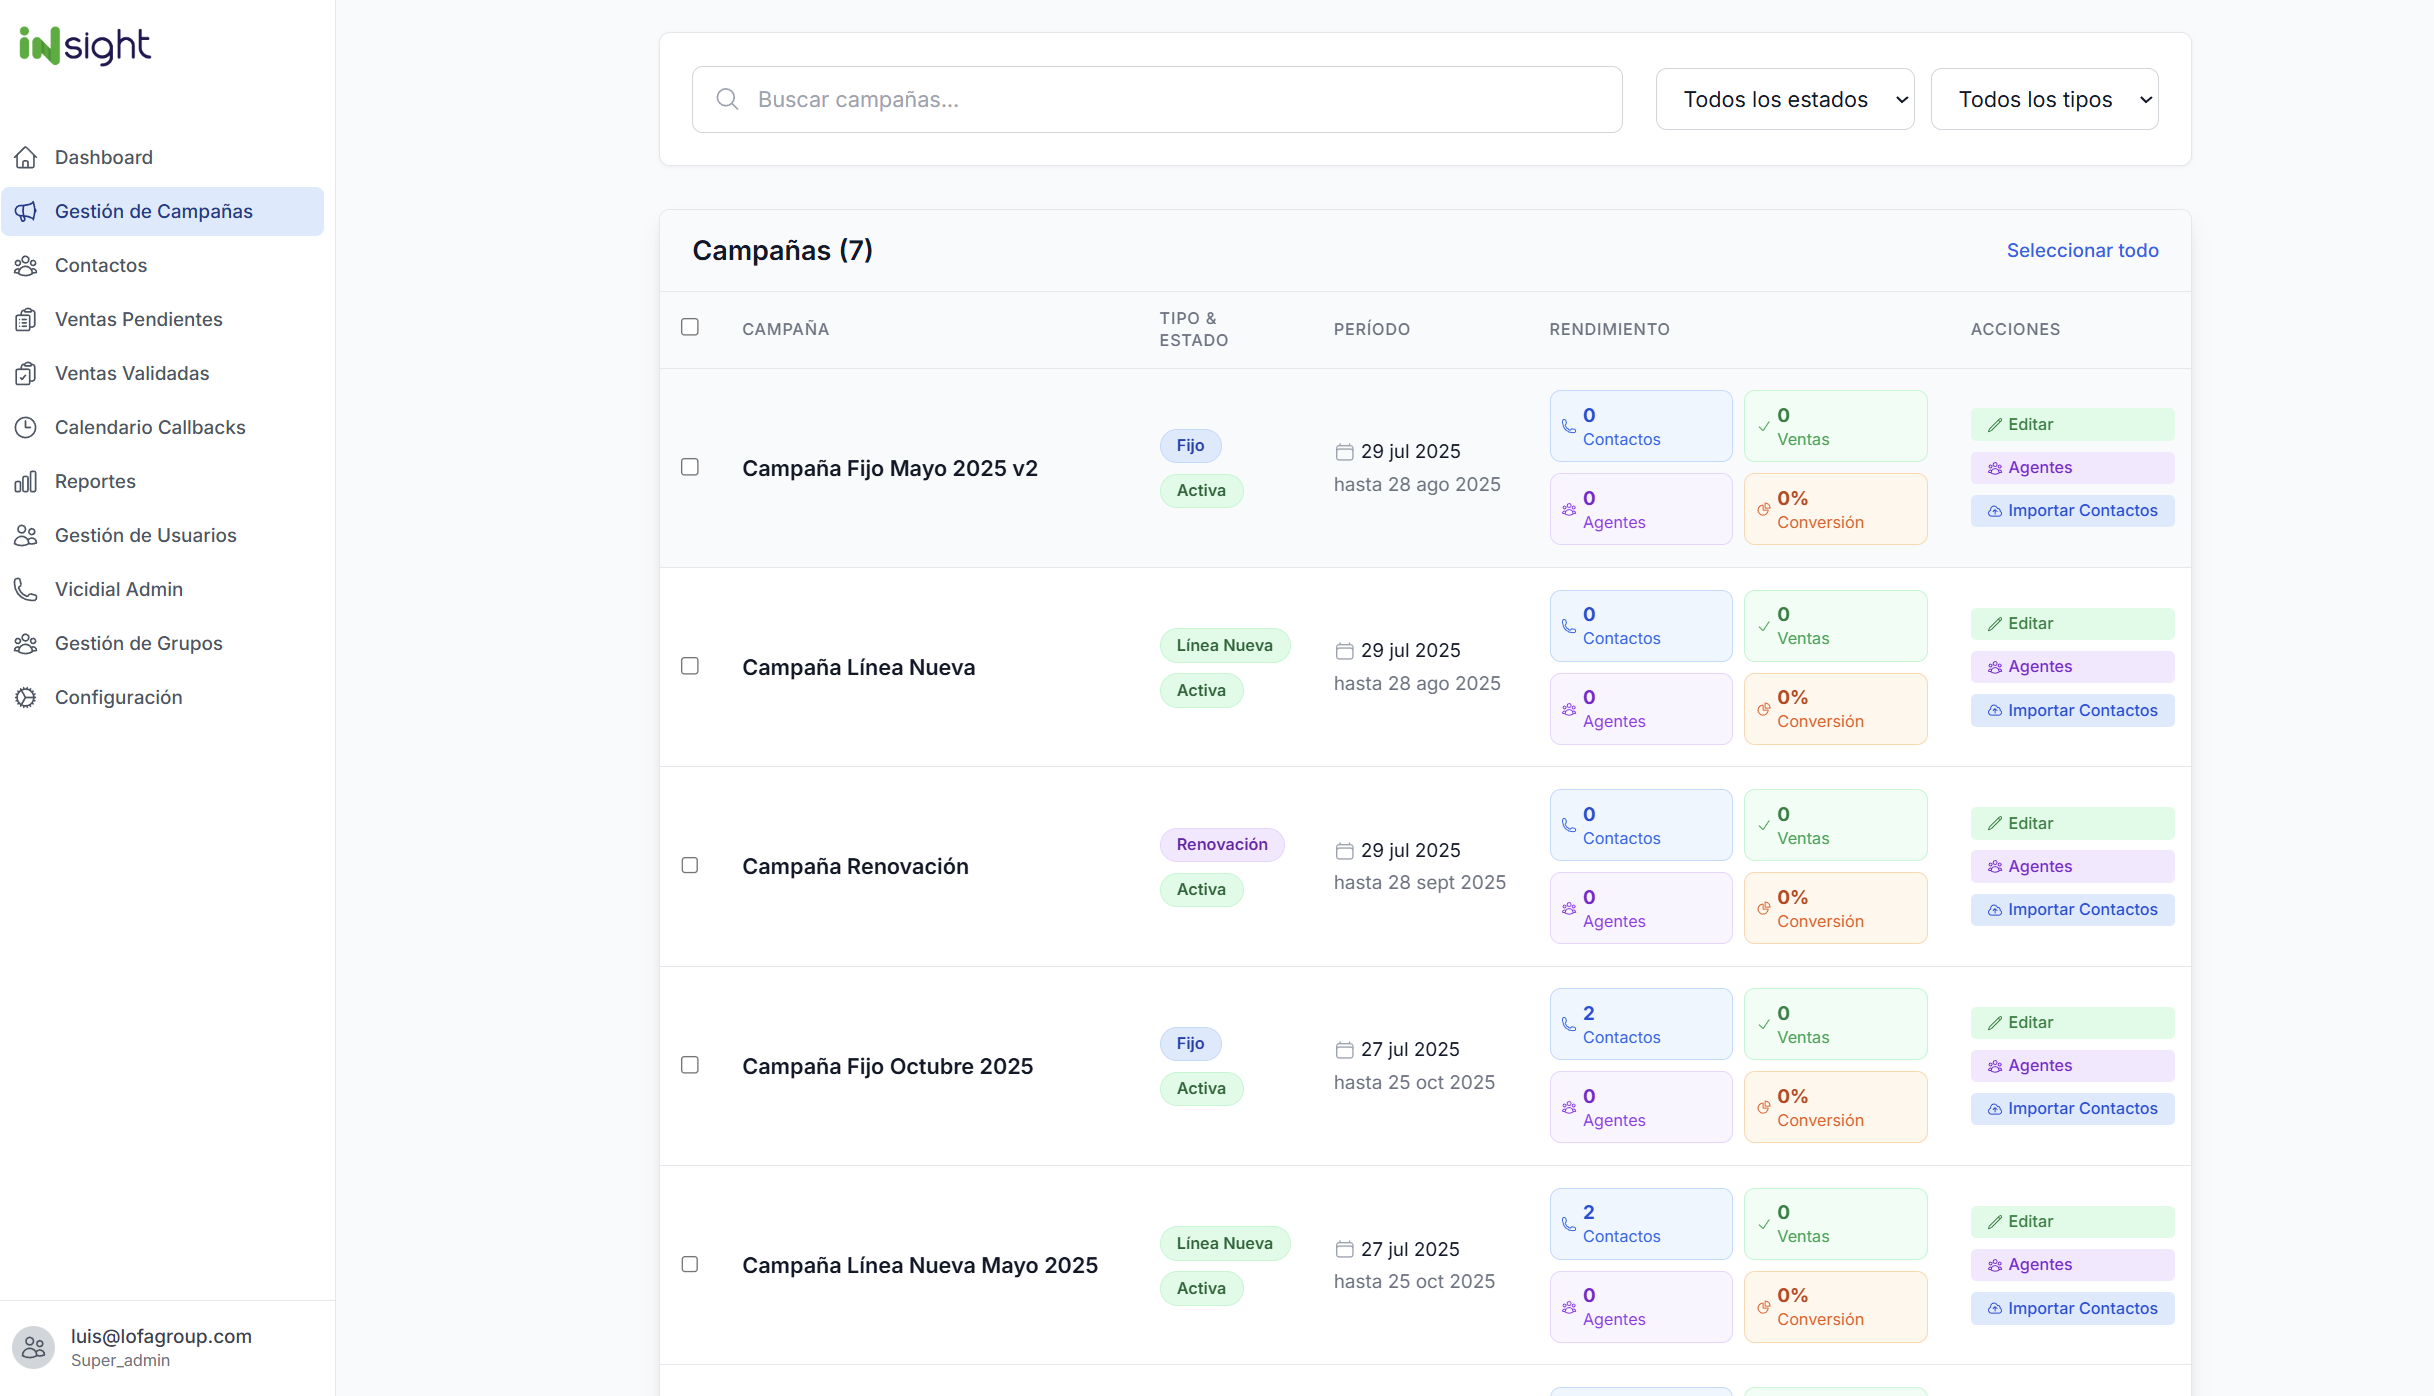Open Gestión de Usuarios menu item
The image size is (2434, 1396).
146,535
